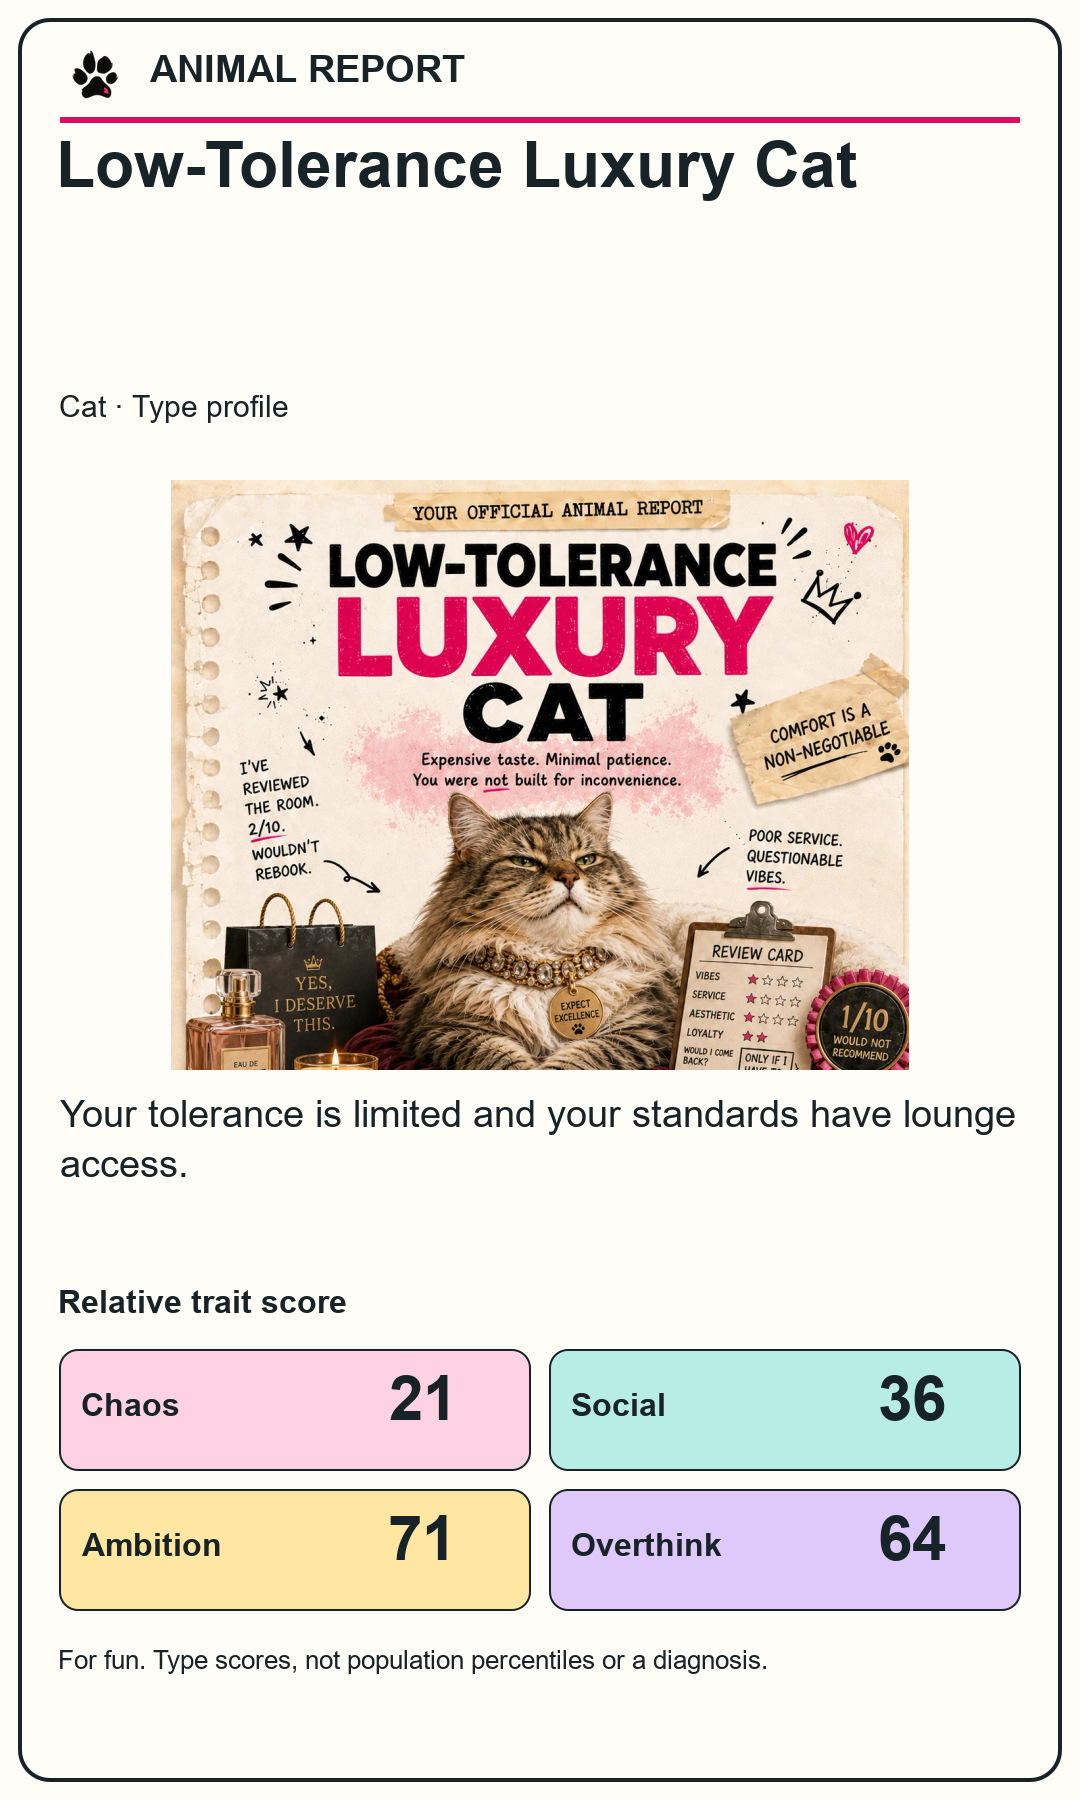Select the pink Chaos score card
This screenshot has width=1080, height=1800.
tap(295, 1410)
